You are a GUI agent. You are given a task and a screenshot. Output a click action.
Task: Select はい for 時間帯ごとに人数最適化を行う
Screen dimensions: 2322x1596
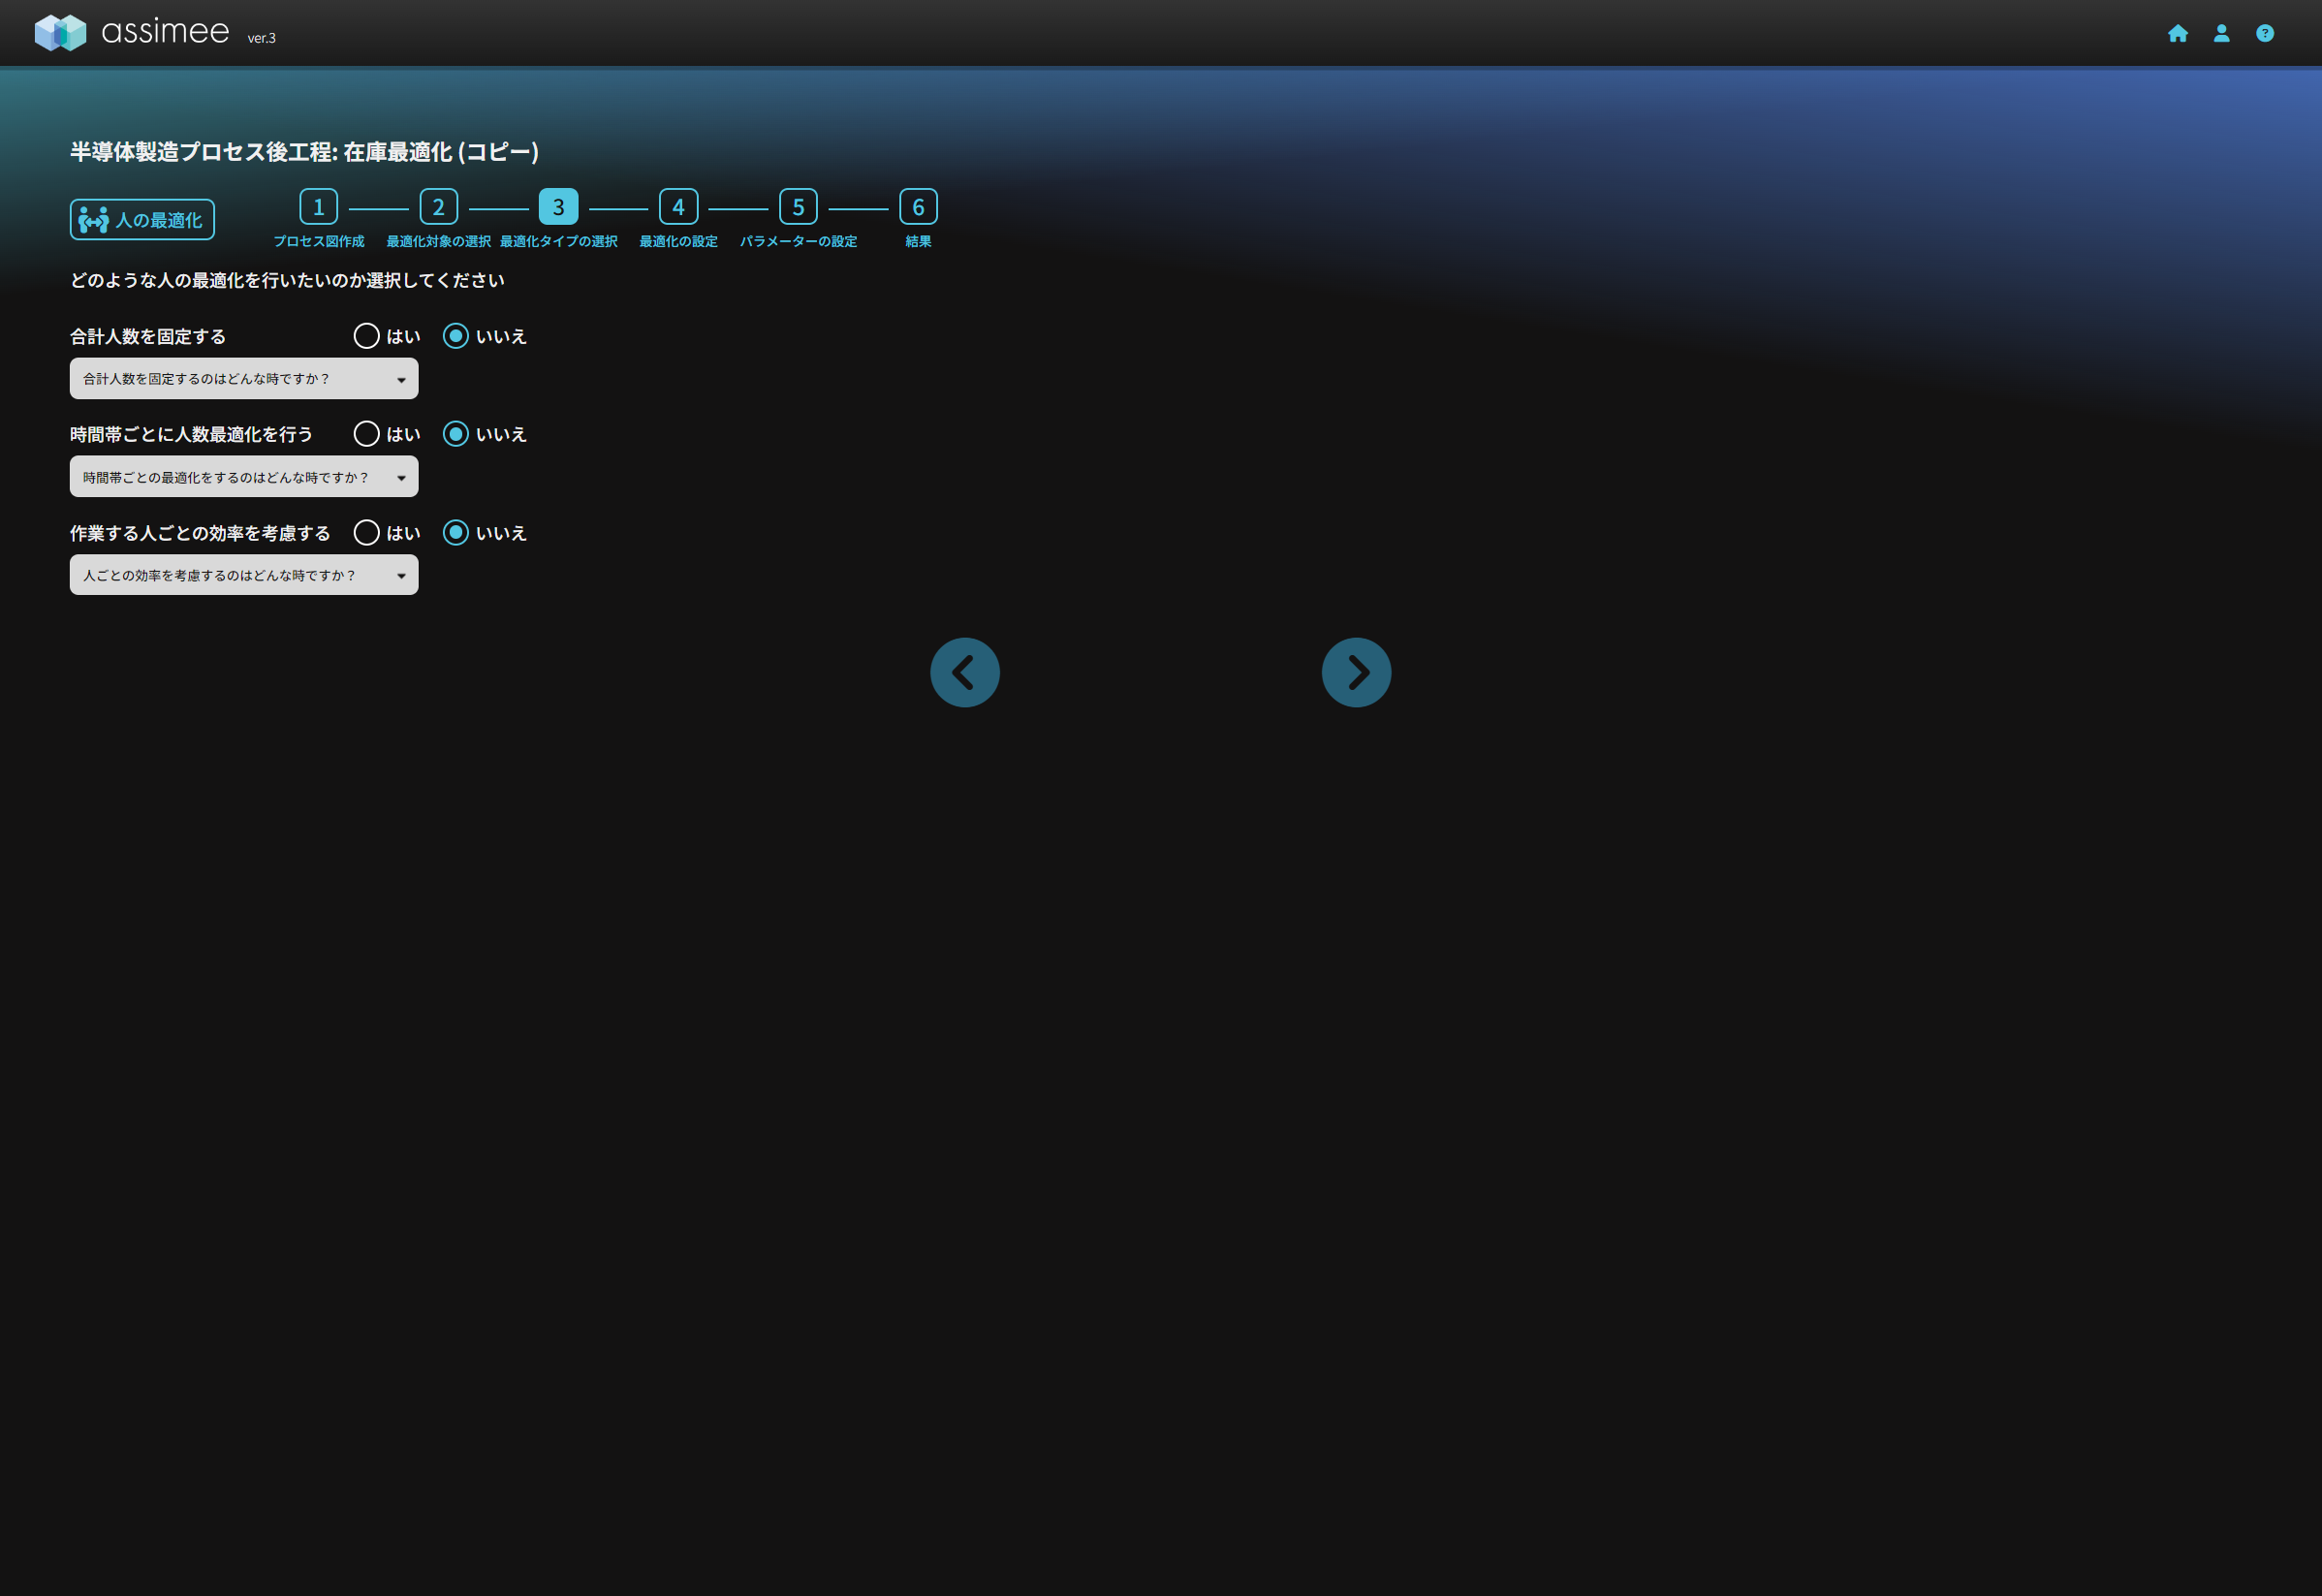point(367,434)
